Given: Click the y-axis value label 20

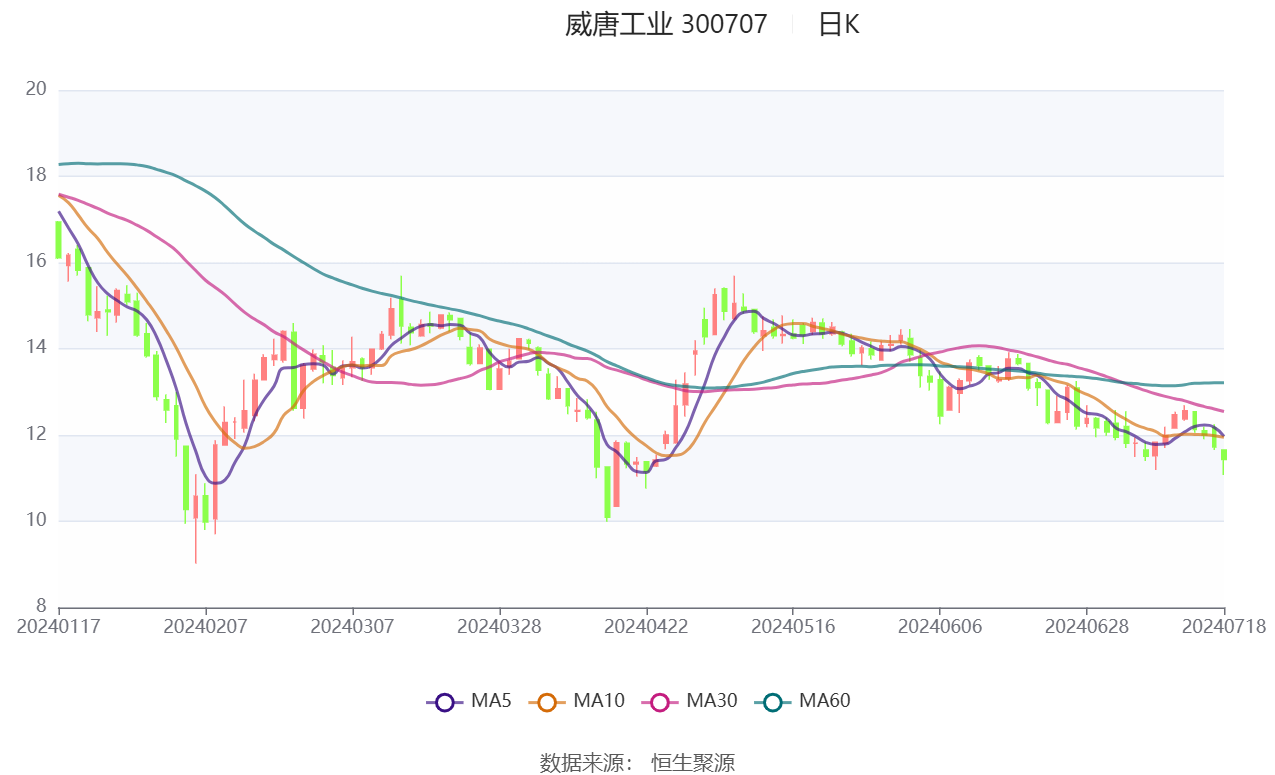Looking at the screenshot, I should (36, 90).
